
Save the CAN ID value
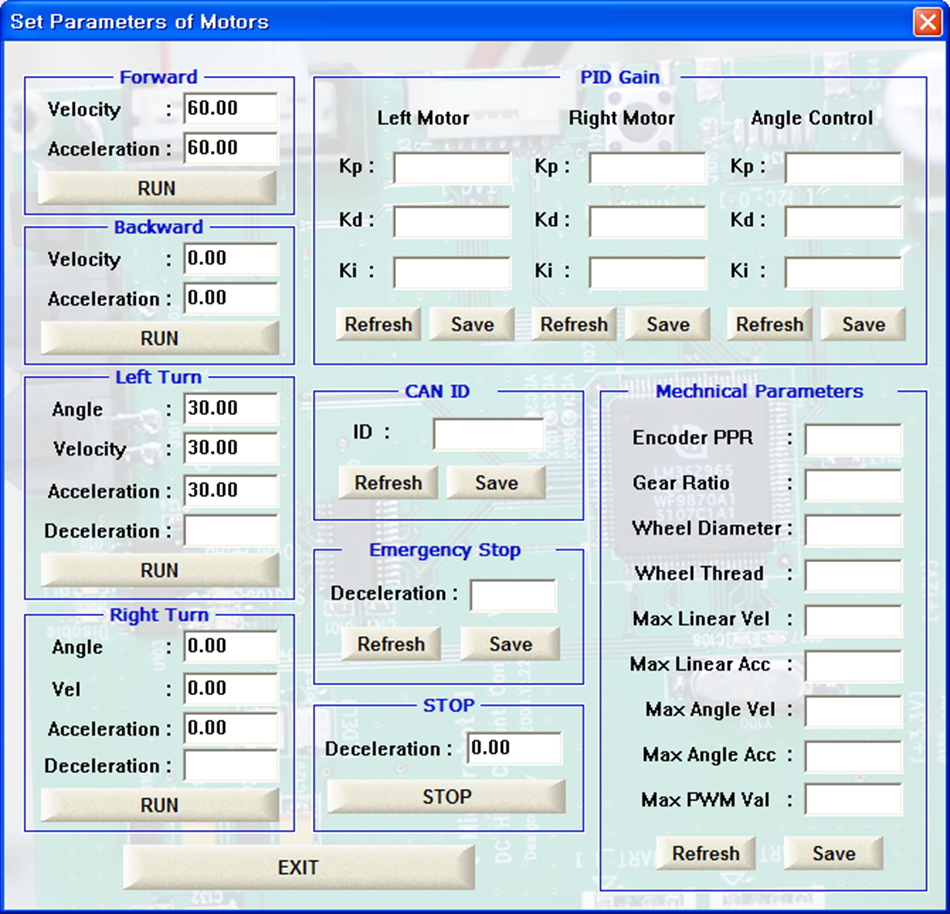496,483
